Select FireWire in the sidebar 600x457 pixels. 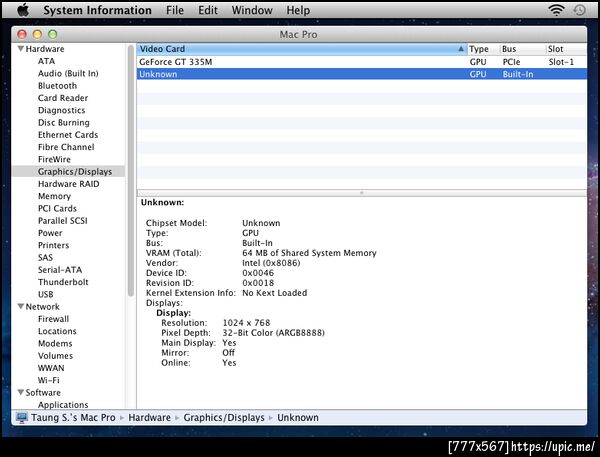point(54,159)
